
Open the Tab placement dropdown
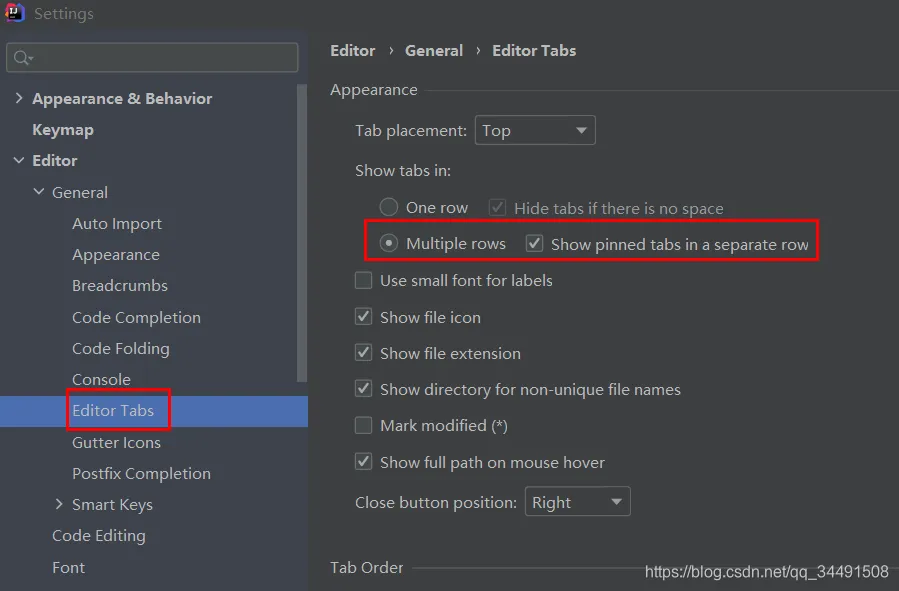535,130
